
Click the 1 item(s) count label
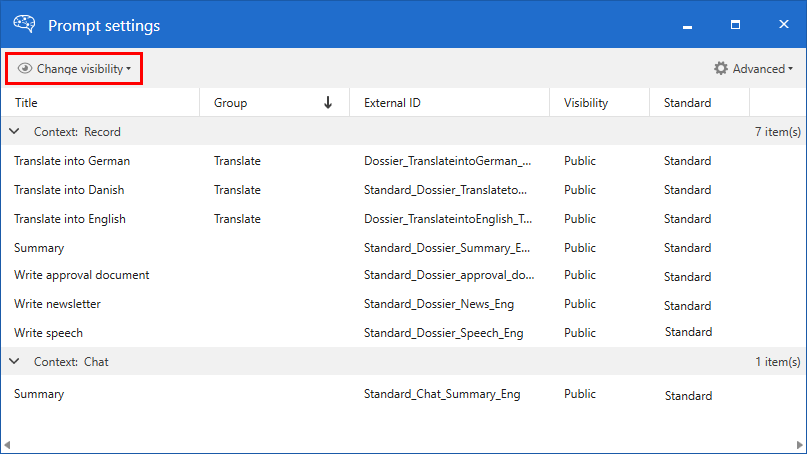[x=778, y=362]
